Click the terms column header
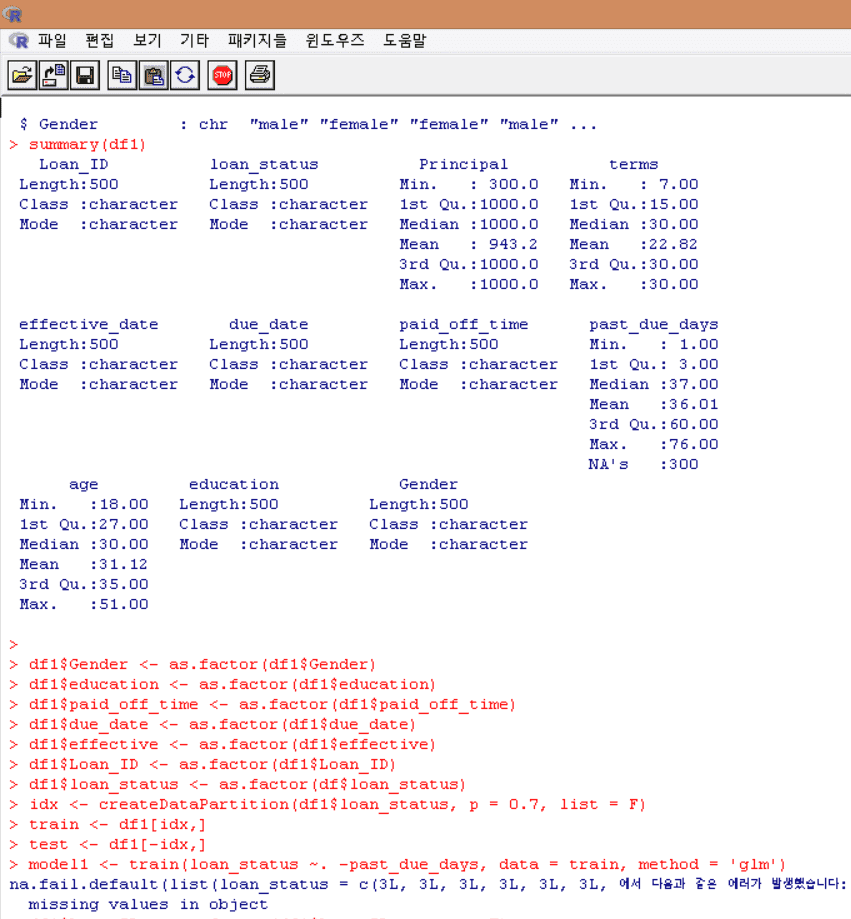Viewport: 851px width, 919px height. 634,165
